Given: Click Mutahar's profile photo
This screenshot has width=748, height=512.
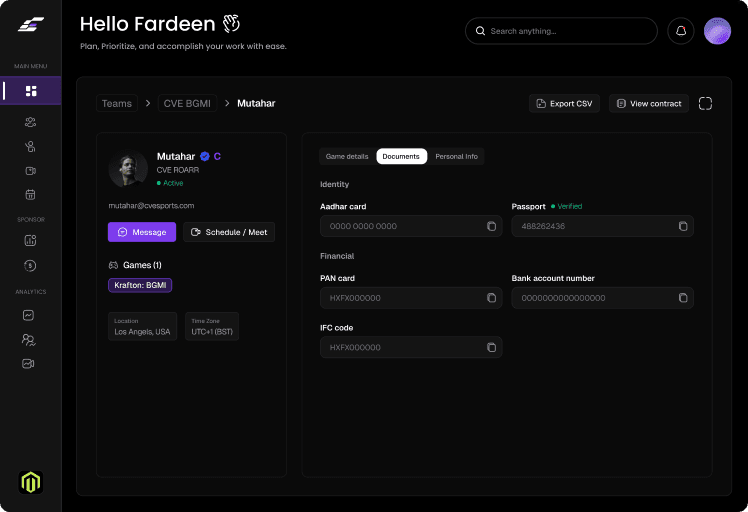Looking at the screenshot, I should pyautogui.click(x=128, y=169).
